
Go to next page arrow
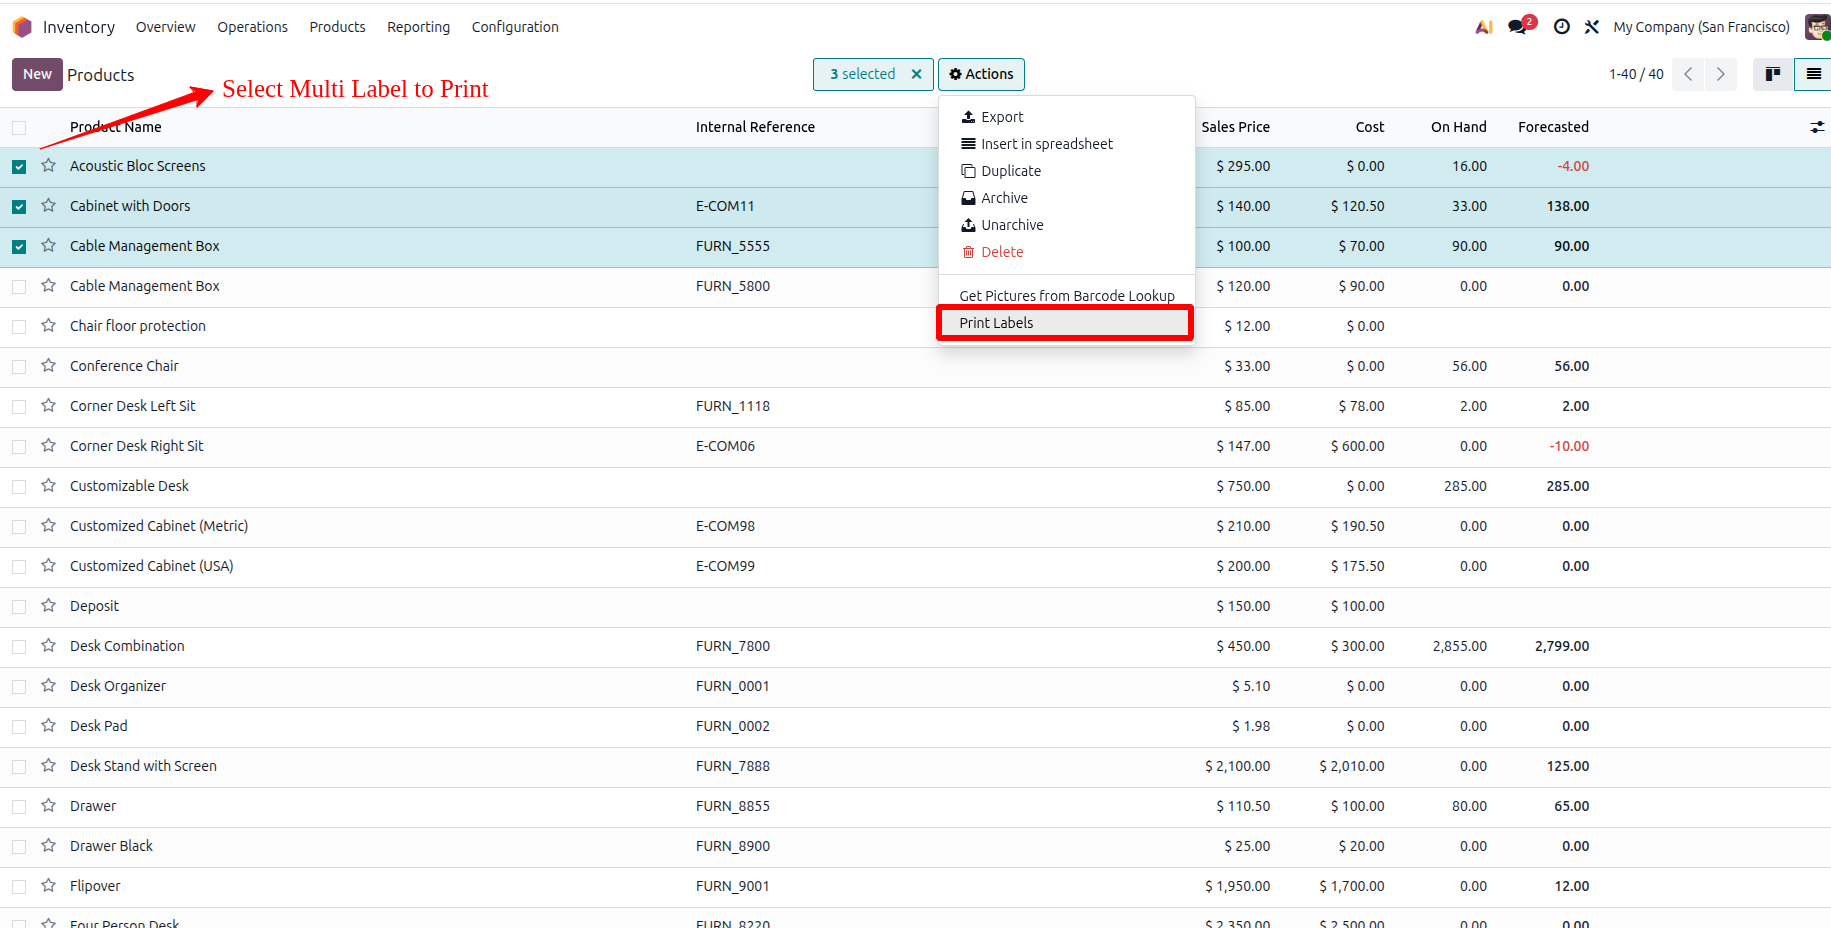point(1721,74)
